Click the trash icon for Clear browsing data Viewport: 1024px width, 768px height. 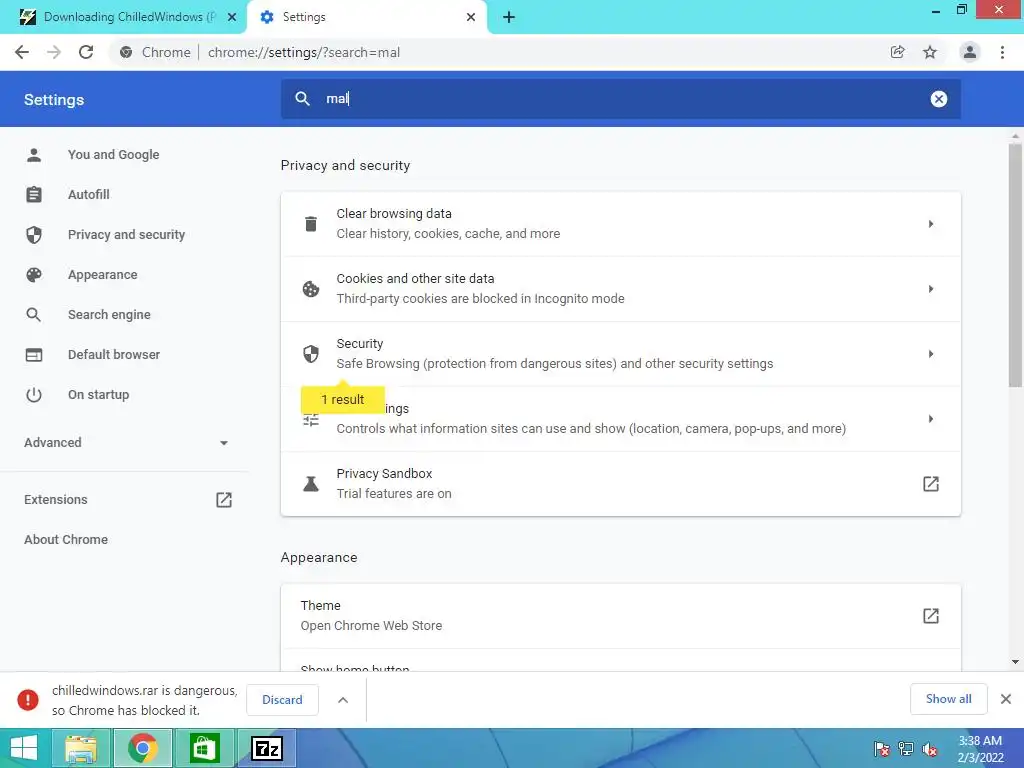click(311, 224)
